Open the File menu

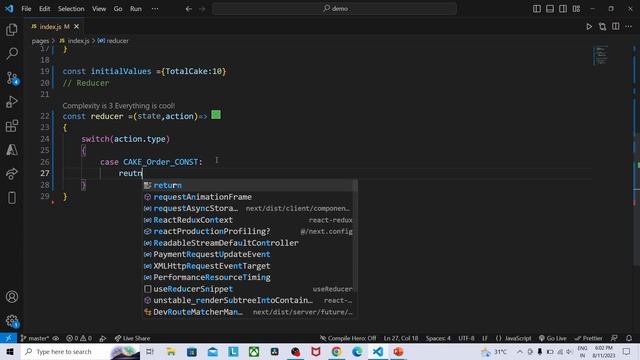coord(26,9)
